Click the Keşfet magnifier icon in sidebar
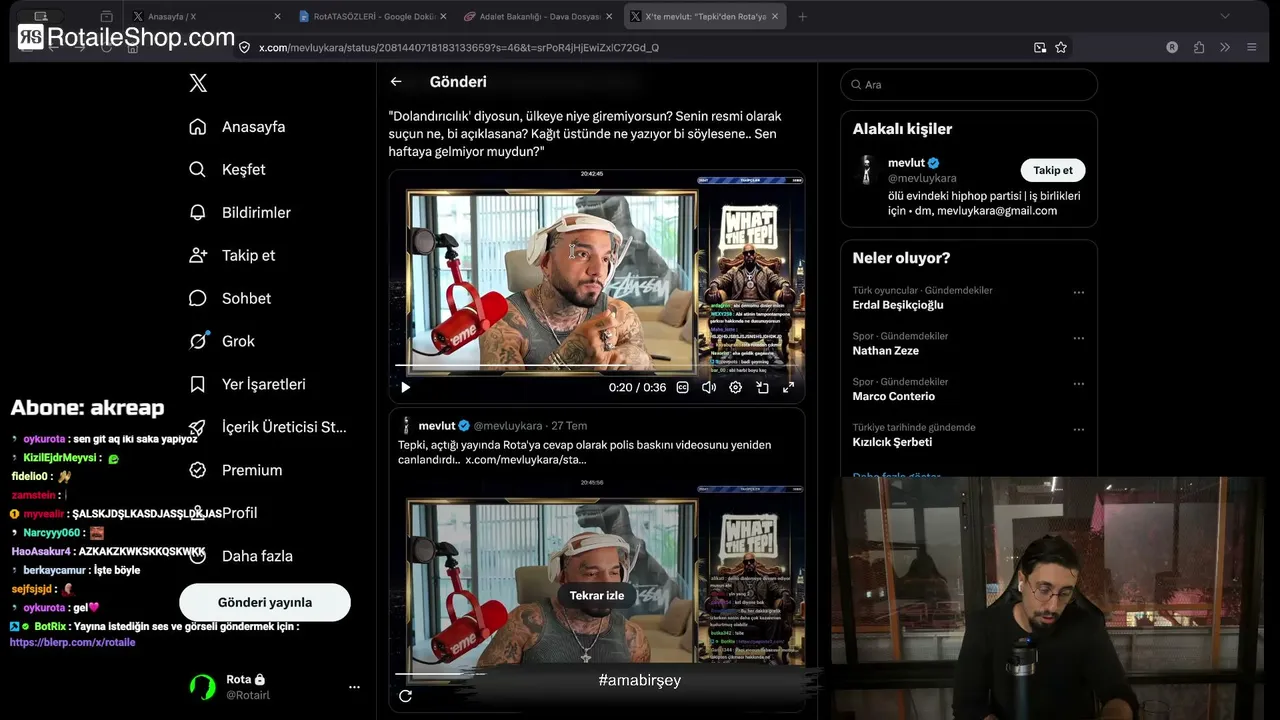Image resolution: width=1280 pixels, height=720 pixels. click(x=198, y=170)
